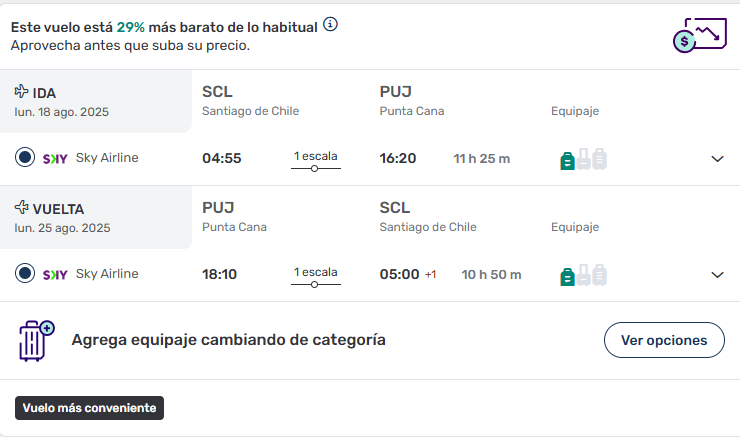740x437 pixels.
Task: Click the VUELTA return airplane icon
Action: tap(21, 207)
